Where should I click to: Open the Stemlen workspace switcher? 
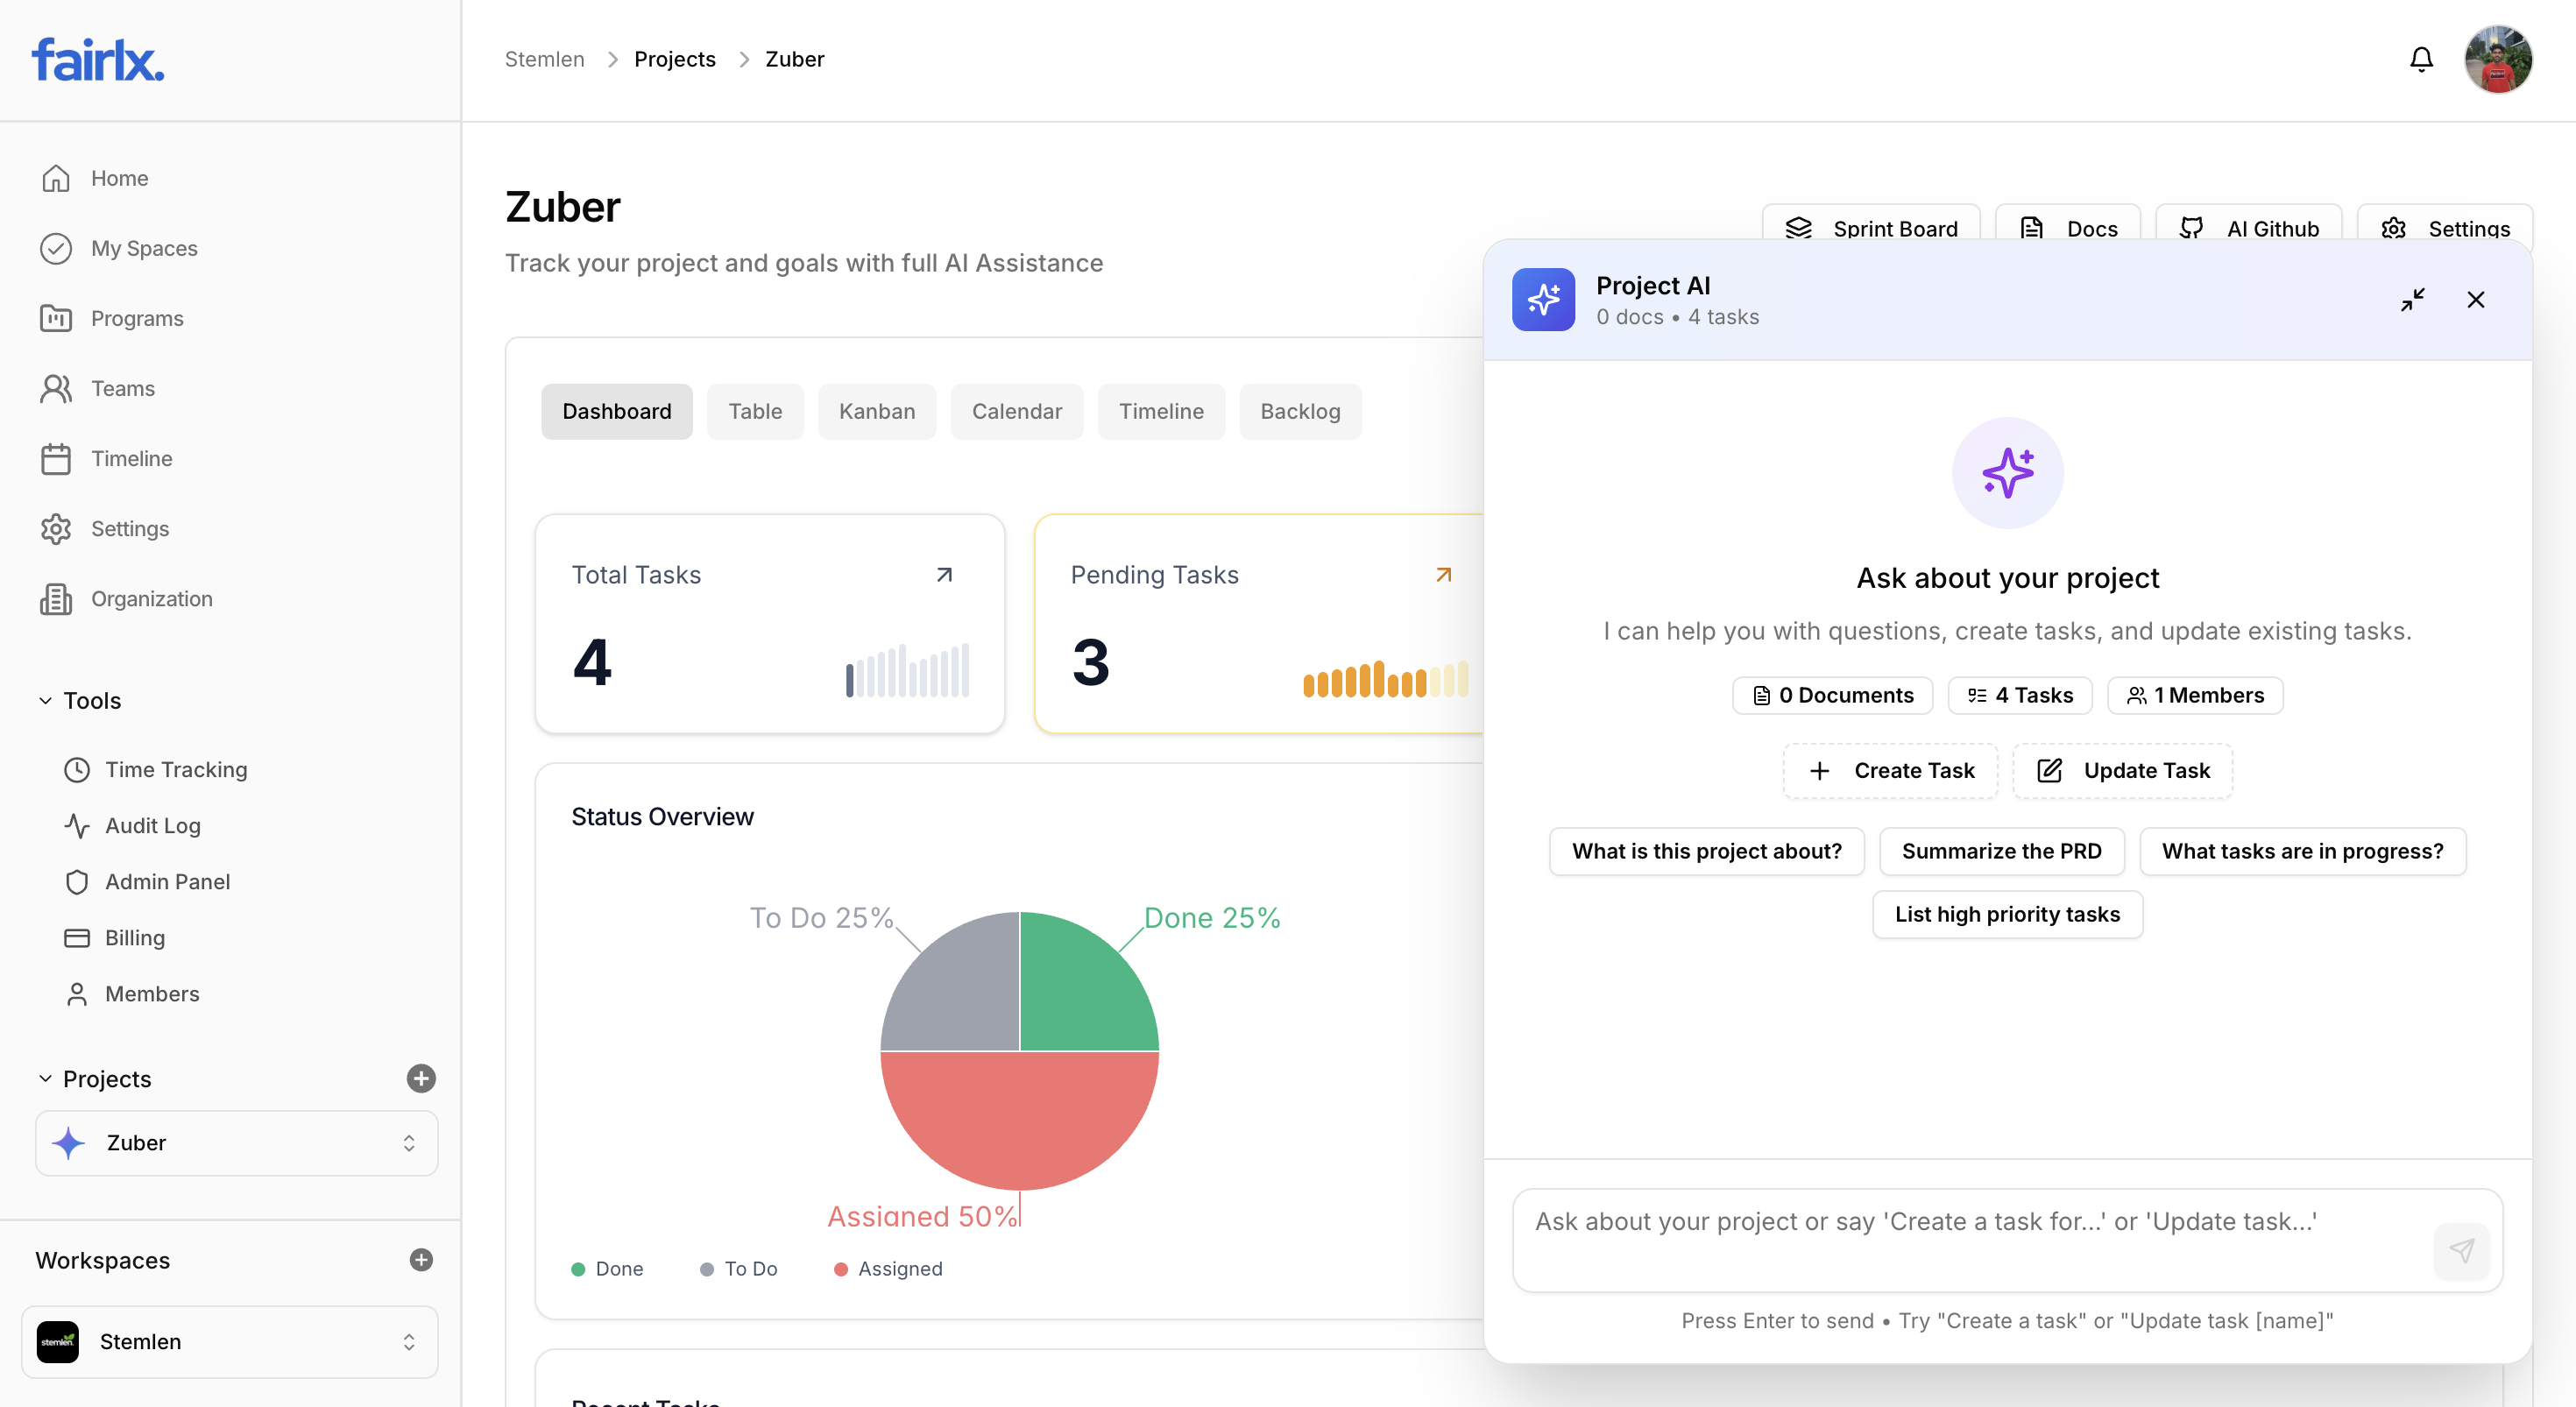click(x=408, y=1341)
